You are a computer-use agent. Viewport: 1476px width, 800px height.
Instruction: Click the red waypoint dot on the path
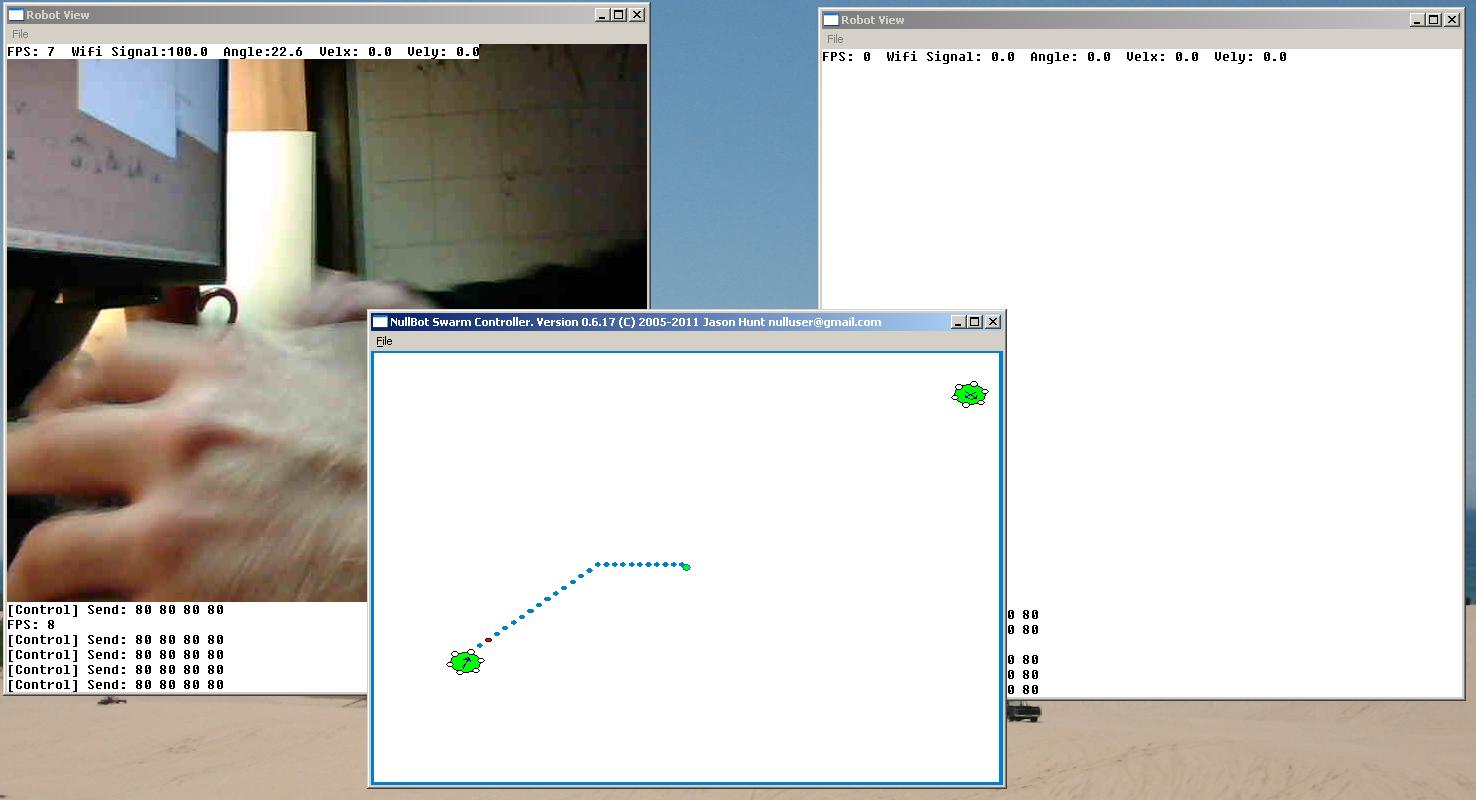tap(488, 640)
